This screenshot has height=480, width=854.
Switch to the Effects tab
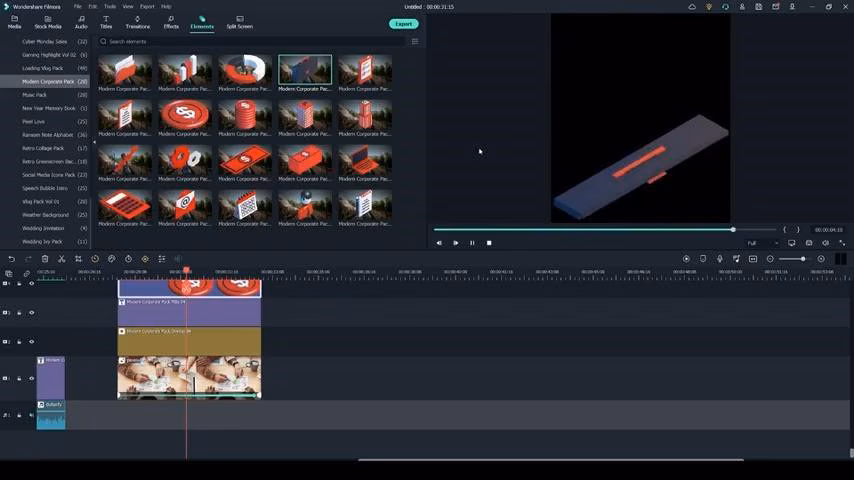[171, 22]
